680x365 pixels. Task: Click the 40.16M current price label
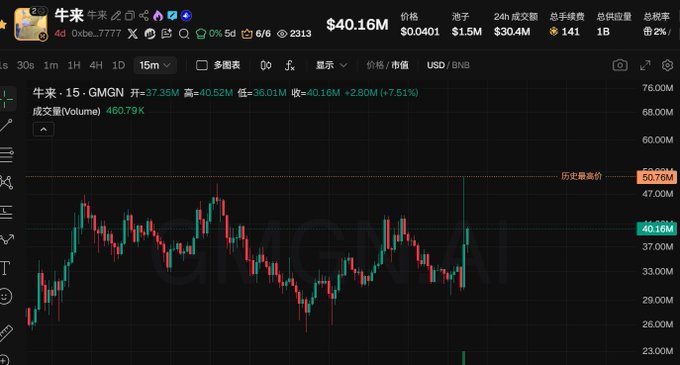point(657,229)
